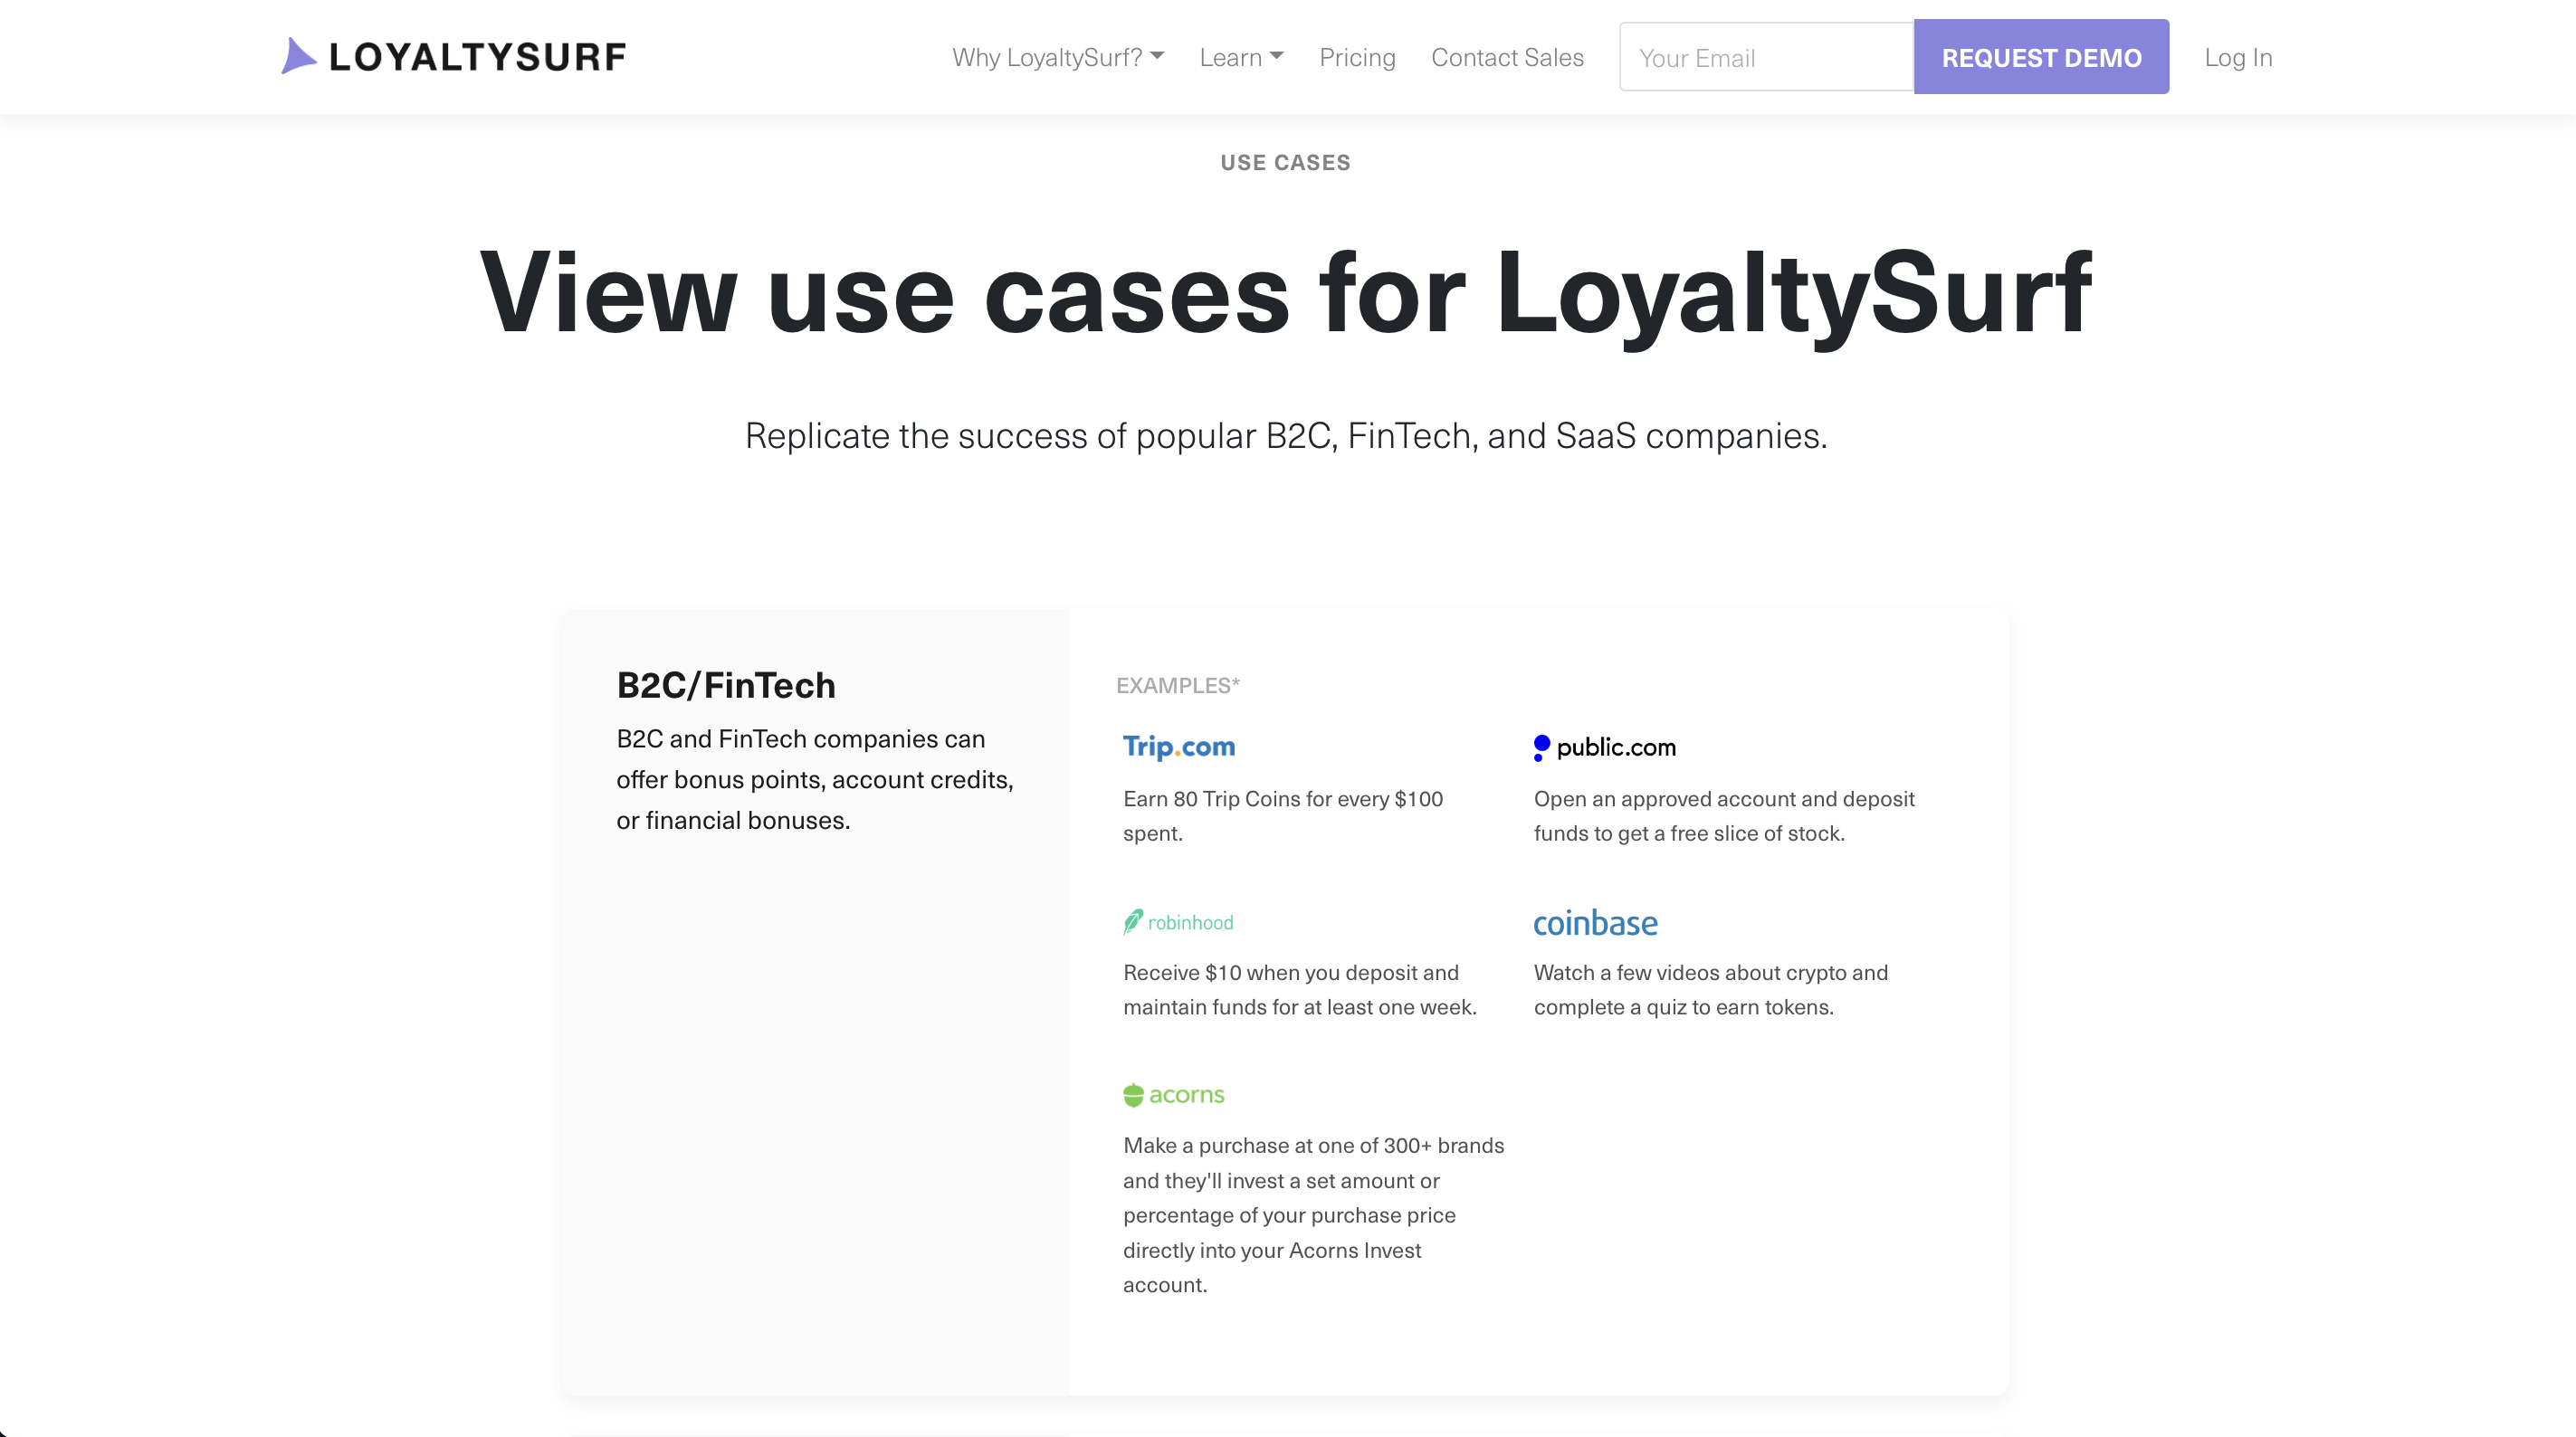2576x1437 pixels.
Task: Select Contact Sales in the navigation
Action: click(x=1507, y=57)
